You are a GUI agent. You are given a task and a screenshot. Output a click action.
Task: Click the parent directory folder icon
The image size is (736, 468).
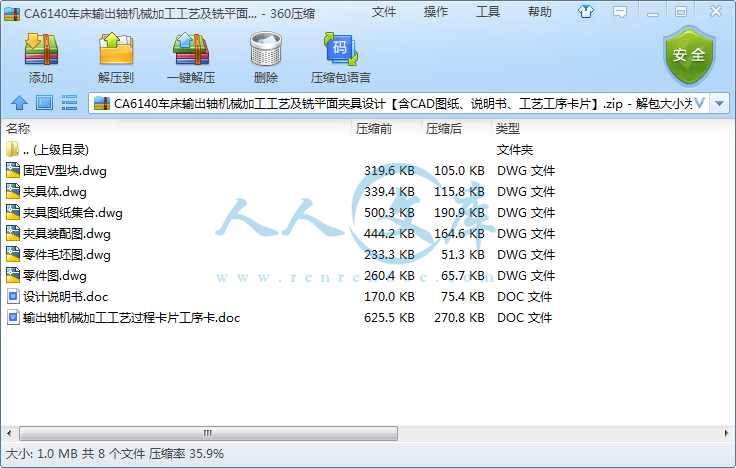(x=13, y=149)
